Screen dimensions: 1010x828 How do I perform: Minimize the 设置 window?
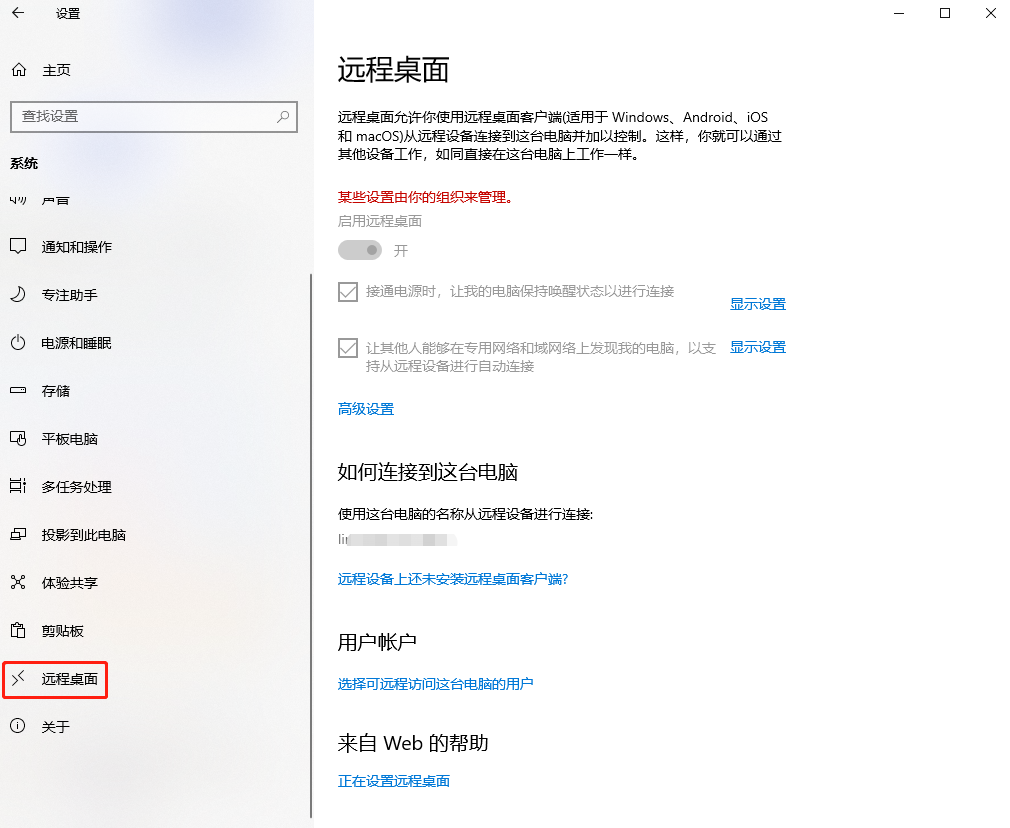point(899,13)
